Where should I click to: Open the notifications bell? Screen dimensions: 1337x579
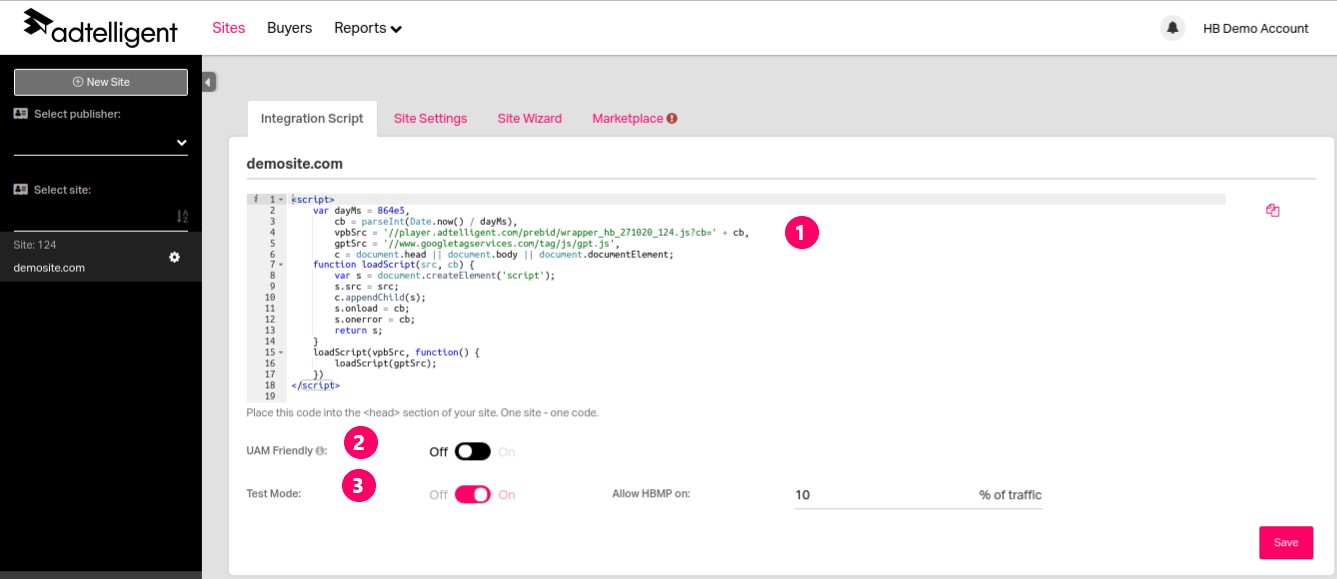click(1172, 28)
